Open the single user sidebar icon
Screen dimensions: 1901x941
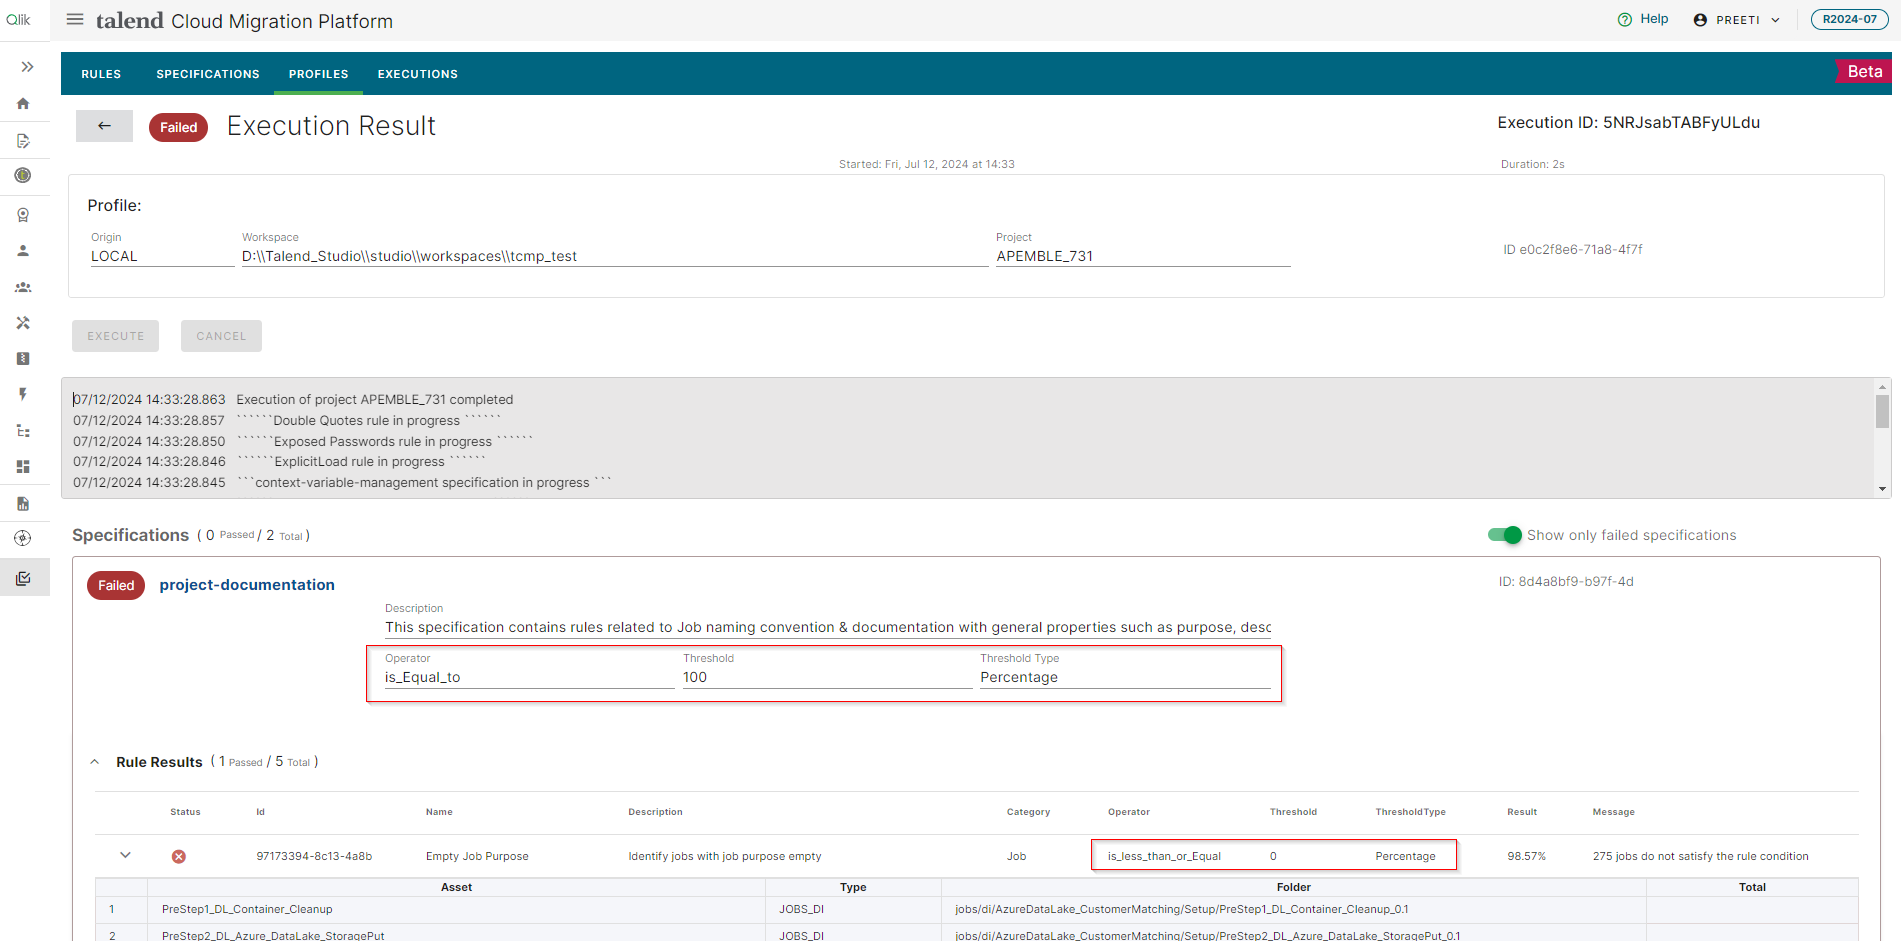(x=23, y=251)
